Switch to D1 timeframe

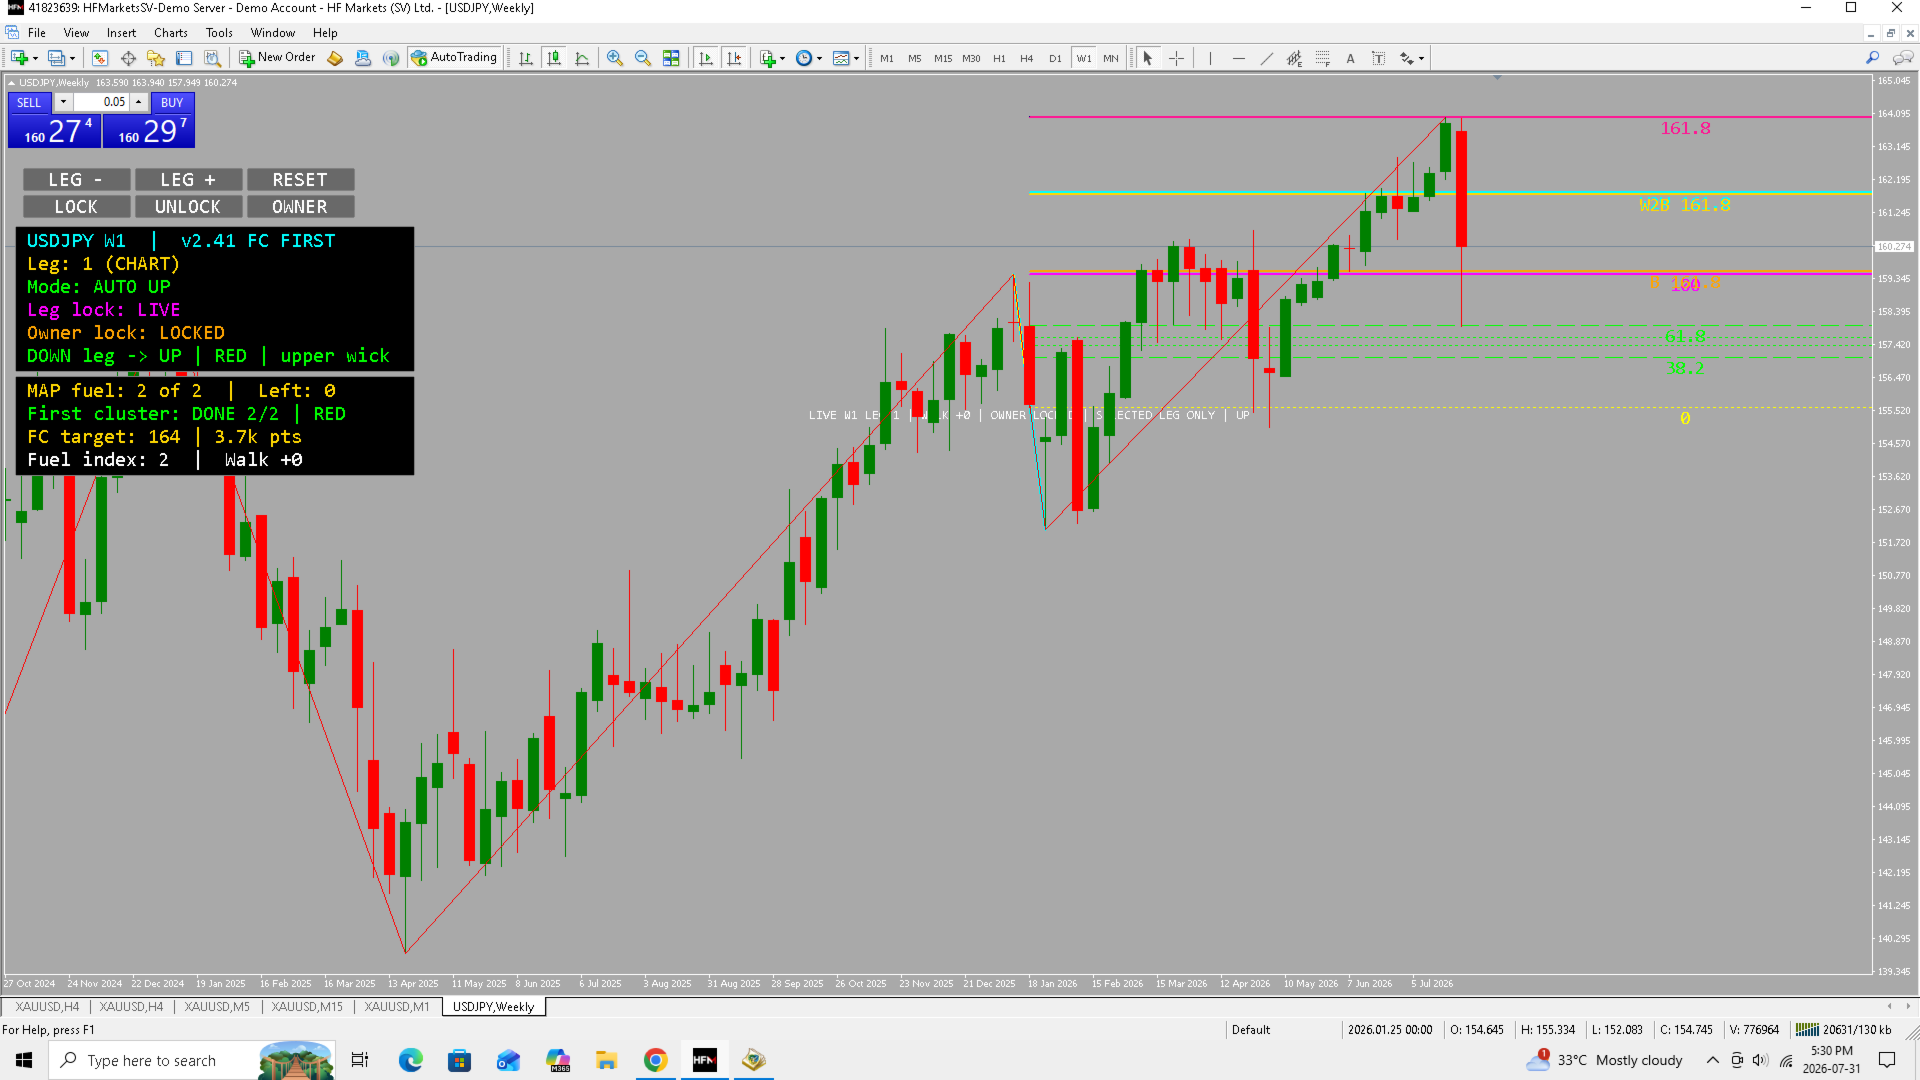tap(1055, 58)
